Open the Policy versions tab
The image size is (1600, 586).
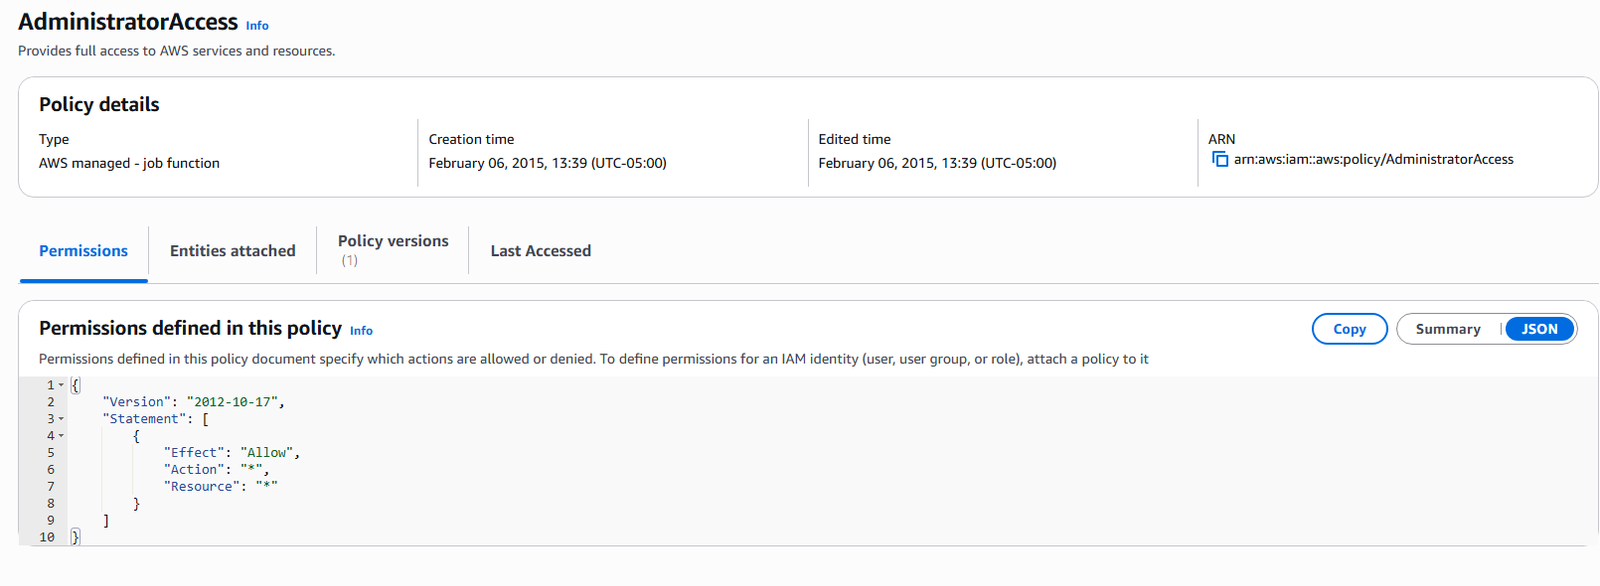(393, 250)
